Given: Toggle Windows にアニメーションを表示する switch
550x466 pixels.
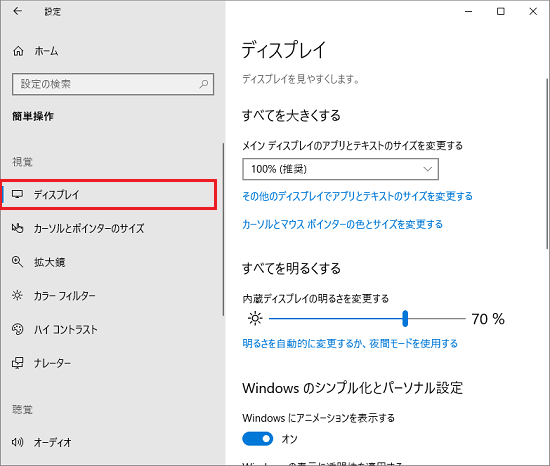Looking at the screenshot, I should pos(257,439).
